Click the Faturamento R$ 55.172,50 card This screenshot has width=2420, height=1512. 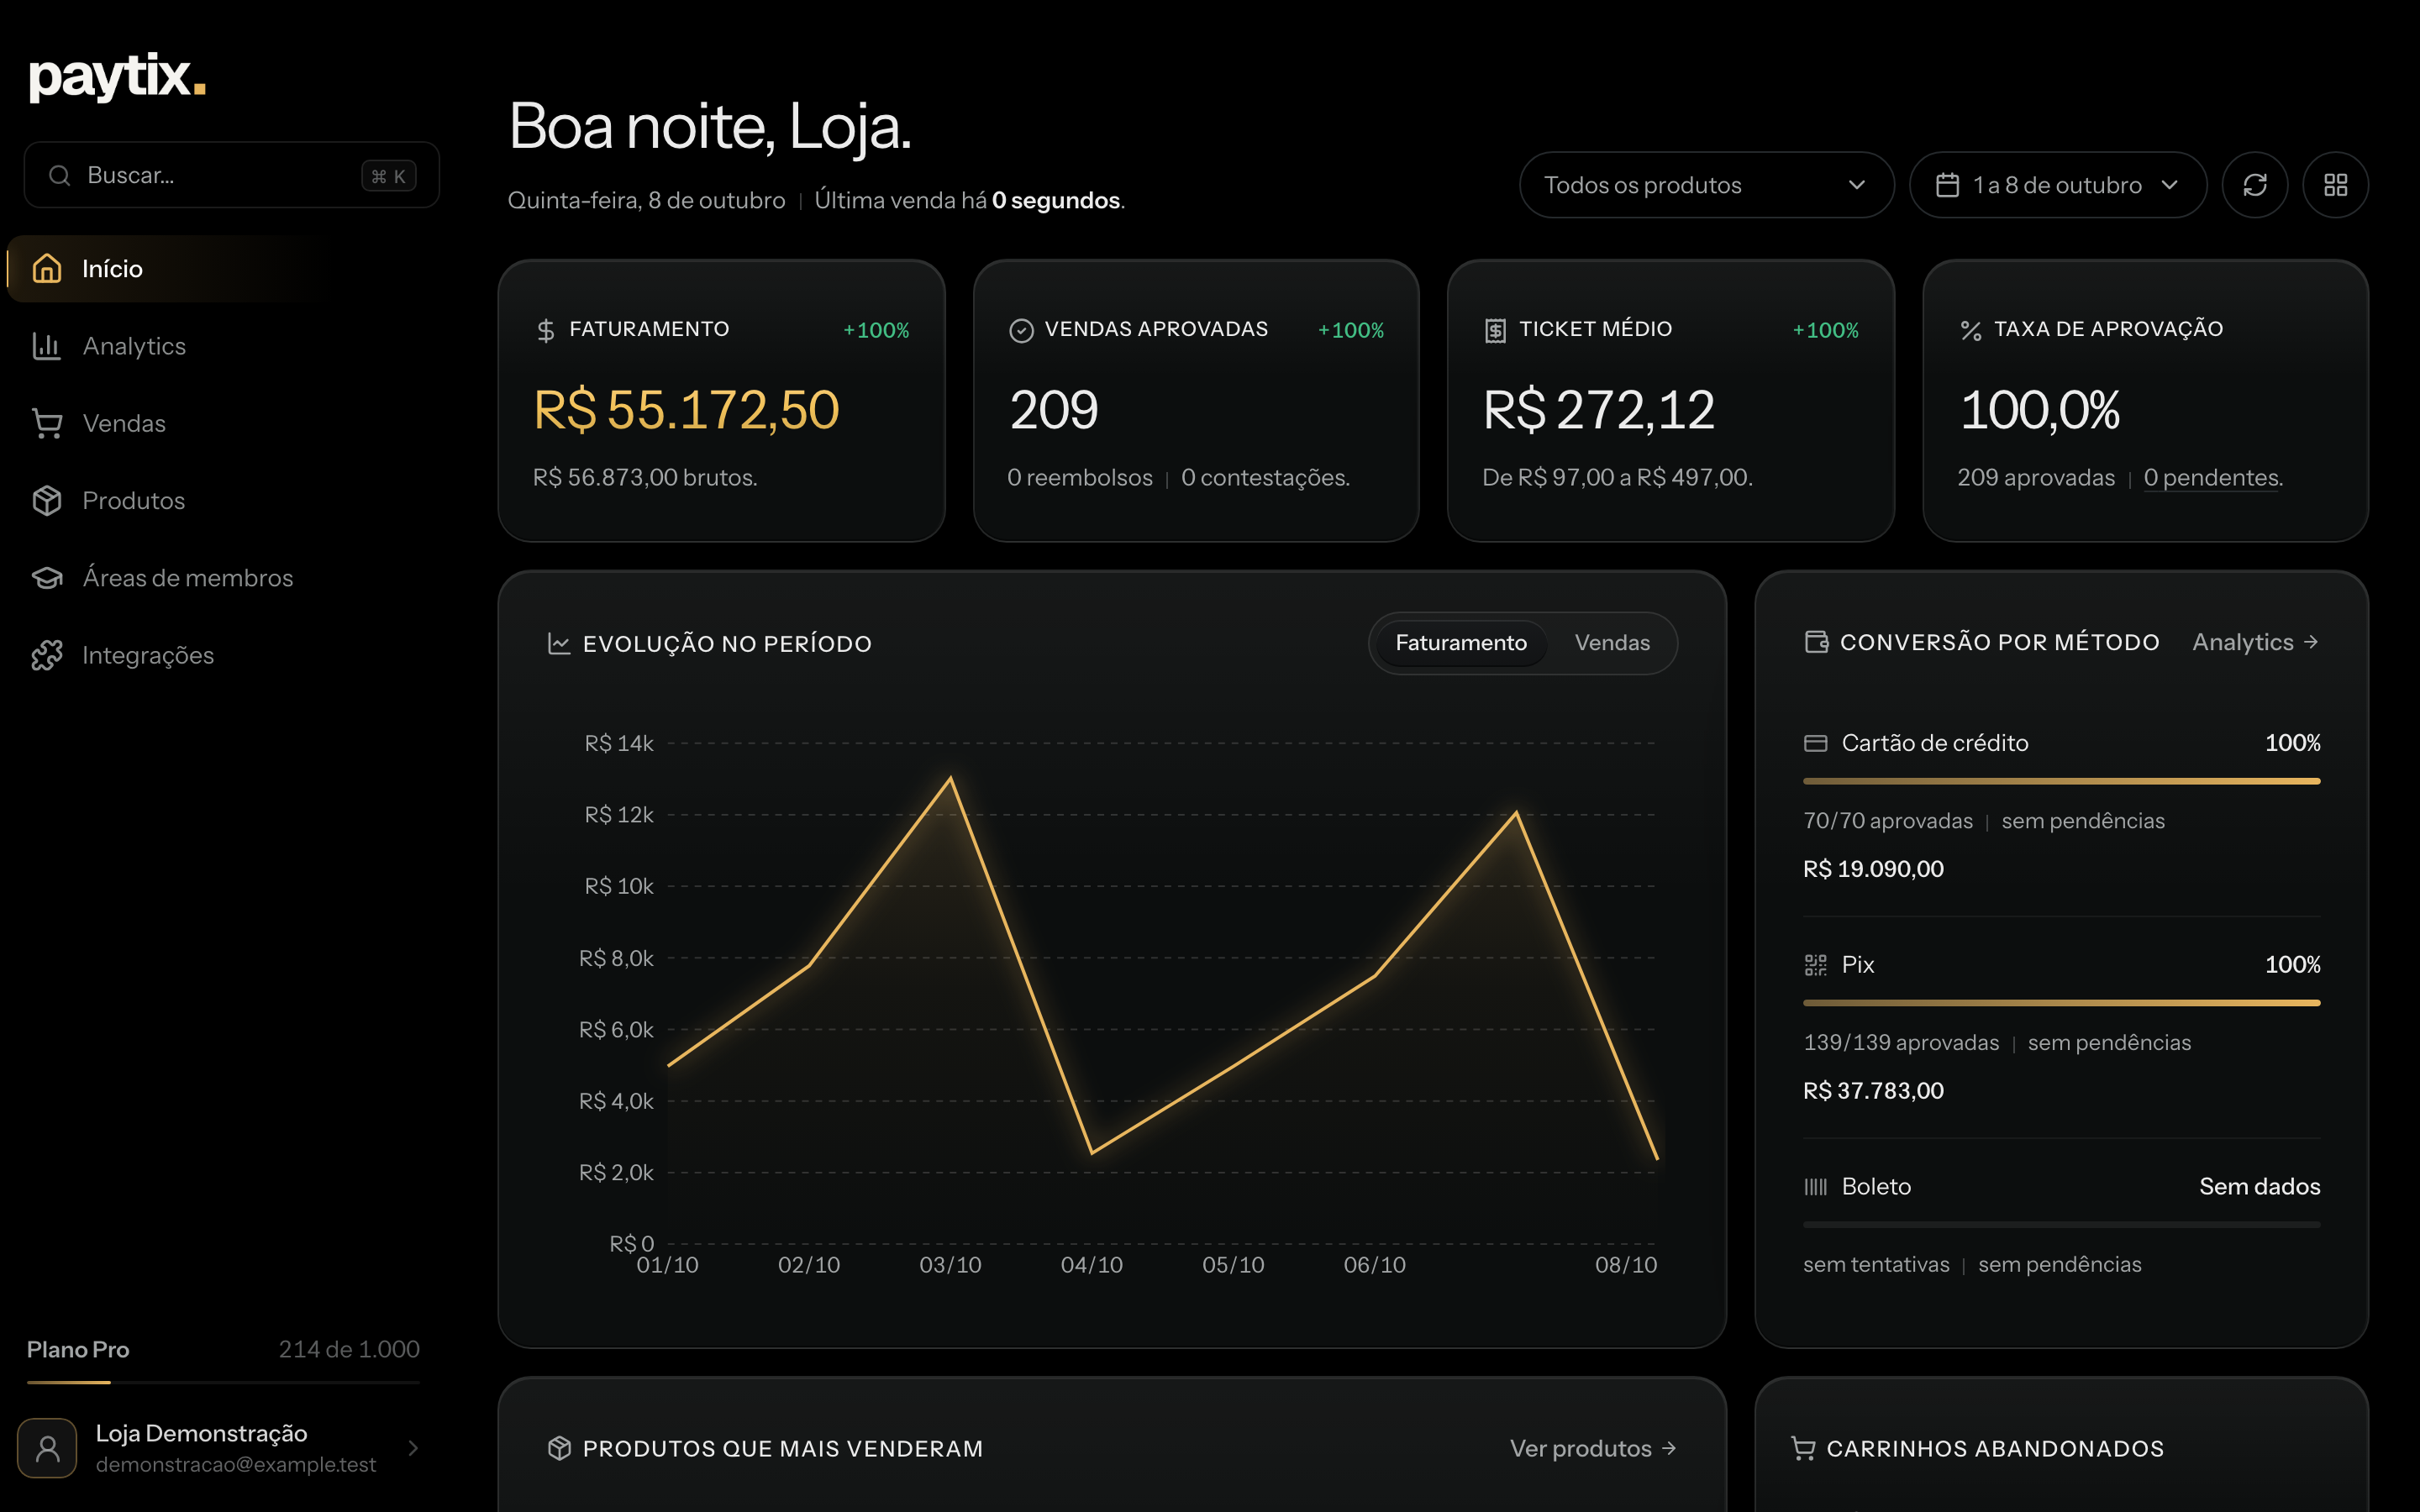(721, 401)
